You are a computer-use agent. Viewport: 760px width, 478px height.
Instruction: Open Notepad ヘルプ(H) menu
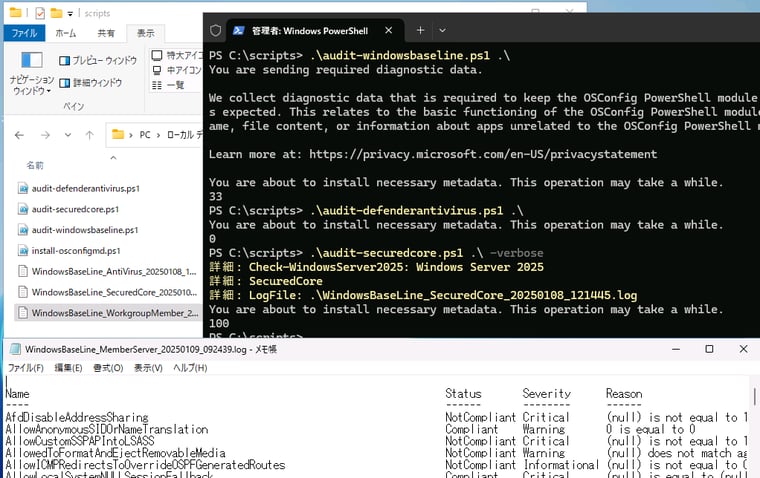[190, 368]
